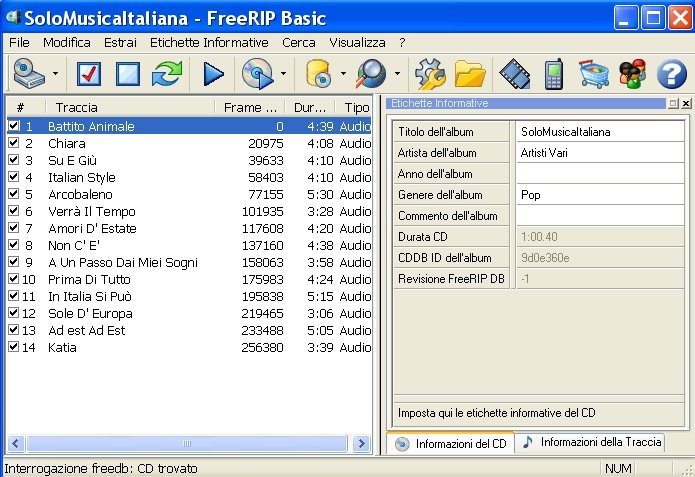This screenshot has width=695, height=477.
Task: Close the Etichette Informative panel
Action: [686, 103]
